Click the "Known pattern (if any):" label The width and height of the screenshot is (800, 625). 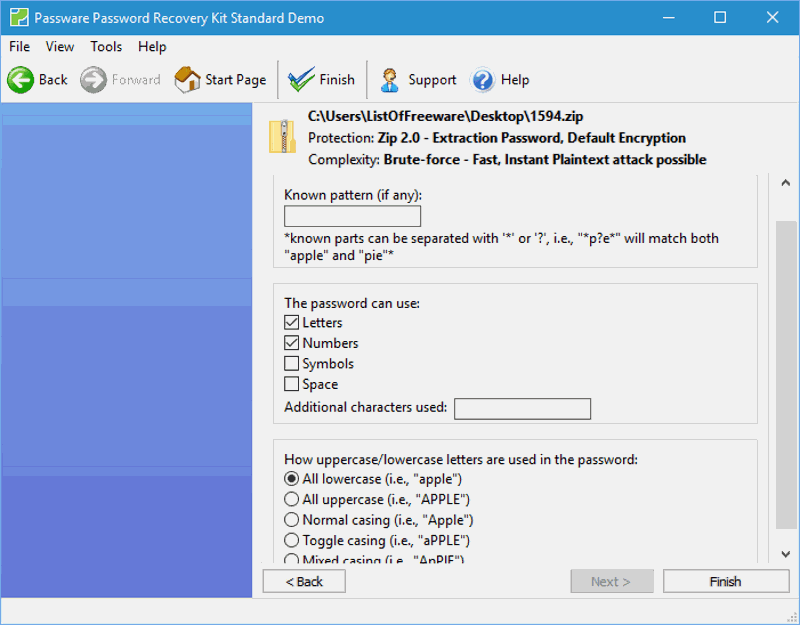pos(353,195)
